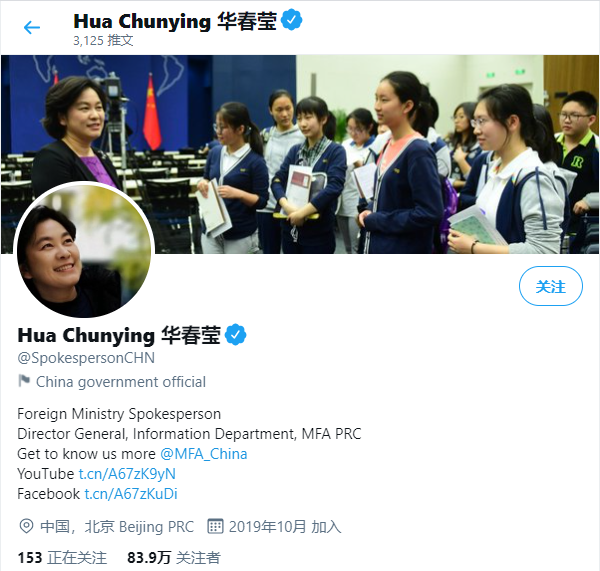Open the circular profile picture
This screenshot has width=600, height=571.
click(x=84, y=250)
